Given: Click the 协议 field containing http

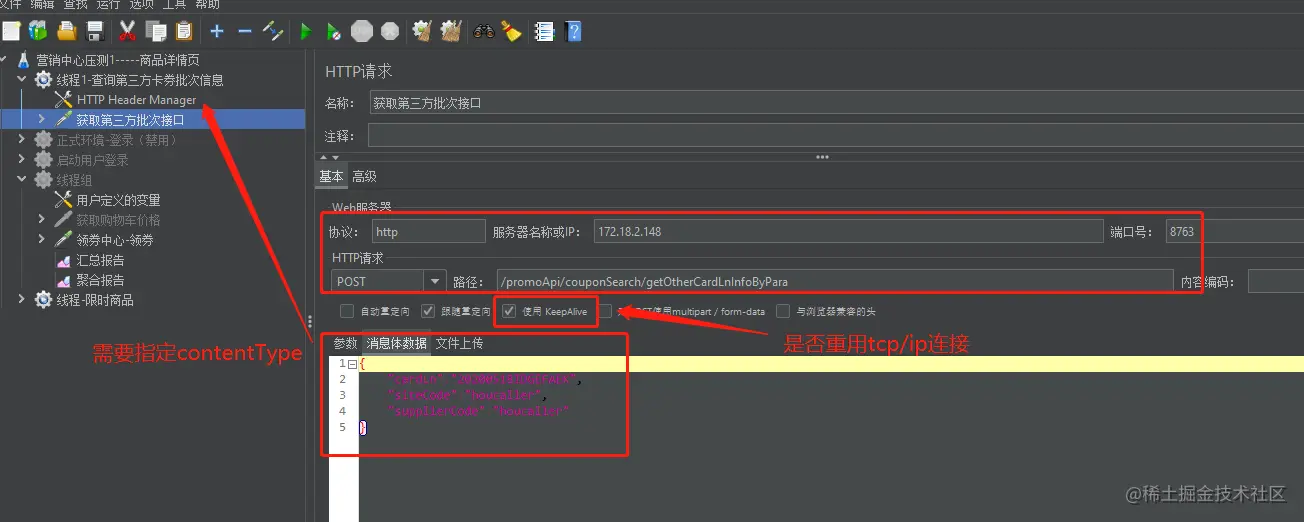Looking at the screenshot, I should coord(428,231).
